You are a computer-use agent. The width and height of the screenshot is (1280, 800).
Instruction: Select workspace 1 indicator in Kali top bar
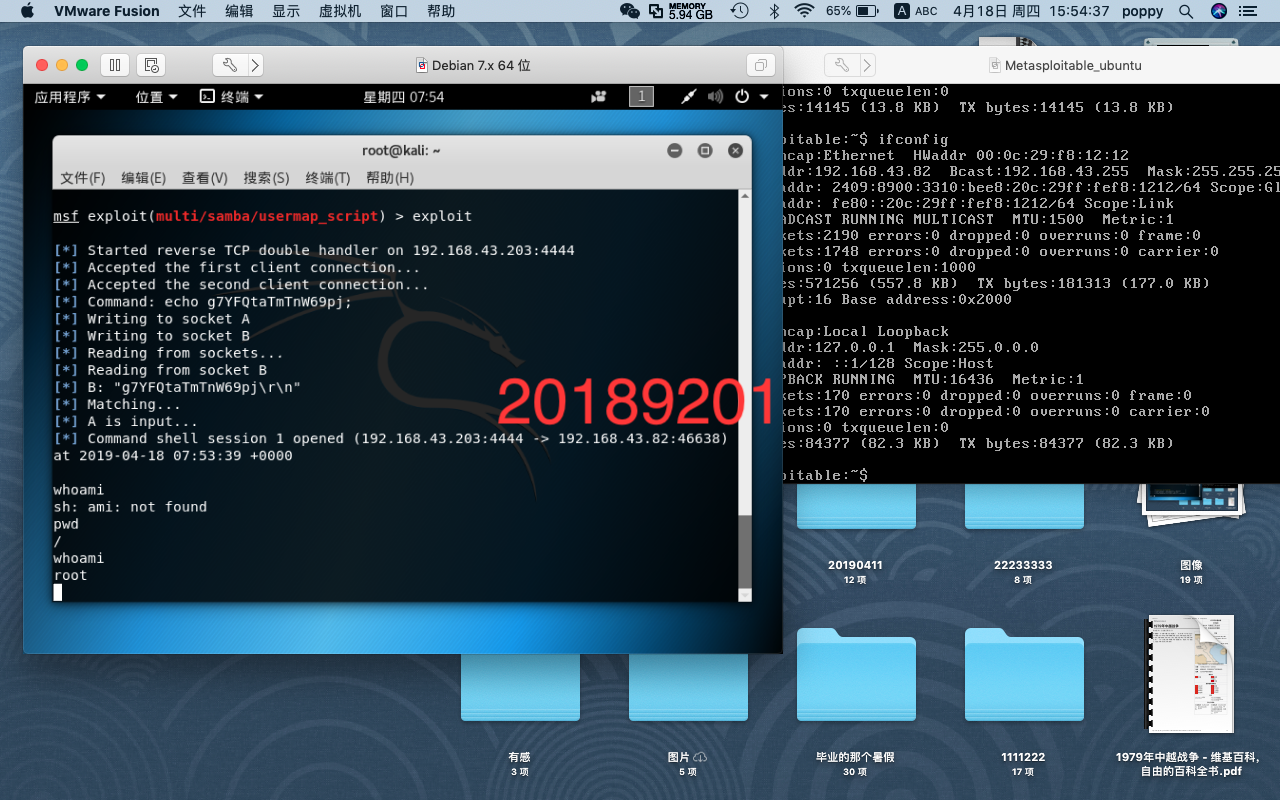[x=641, y=97]
